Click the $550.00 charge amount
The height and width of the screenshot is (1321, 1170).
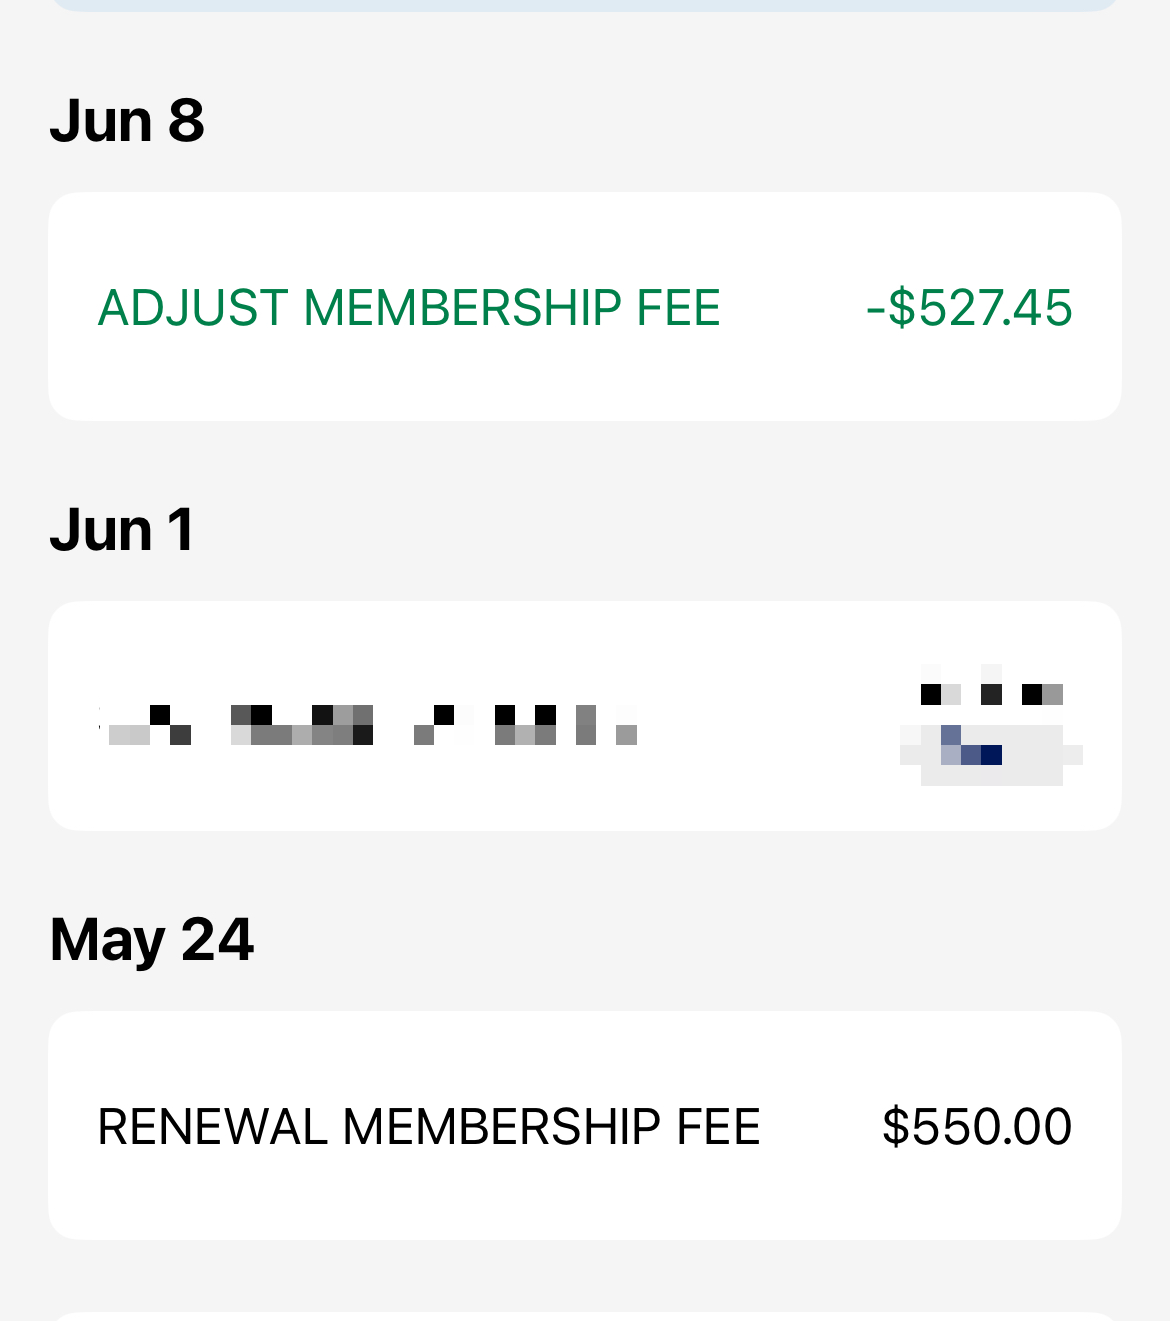click(977, 1127)
